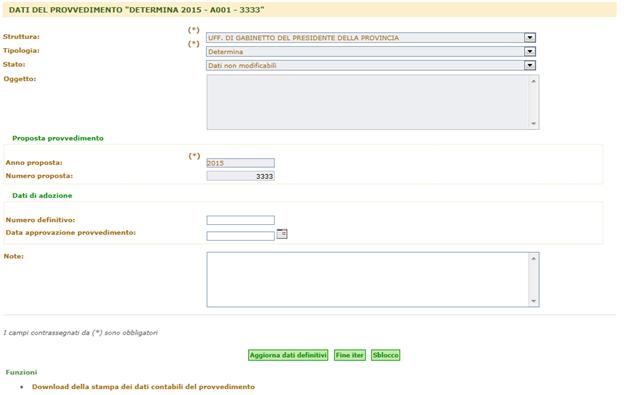Expand the Struttura dropdown arrow
The image size is (626, 395).
530,38
